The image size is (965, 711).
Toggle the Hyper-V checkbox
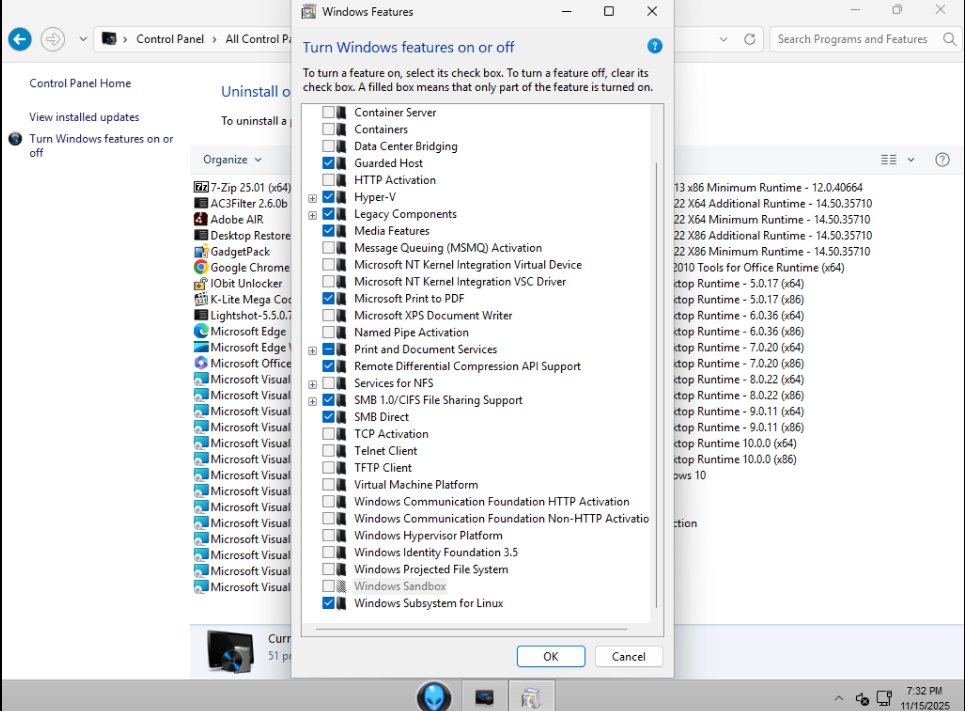click(x=328, y=197)
